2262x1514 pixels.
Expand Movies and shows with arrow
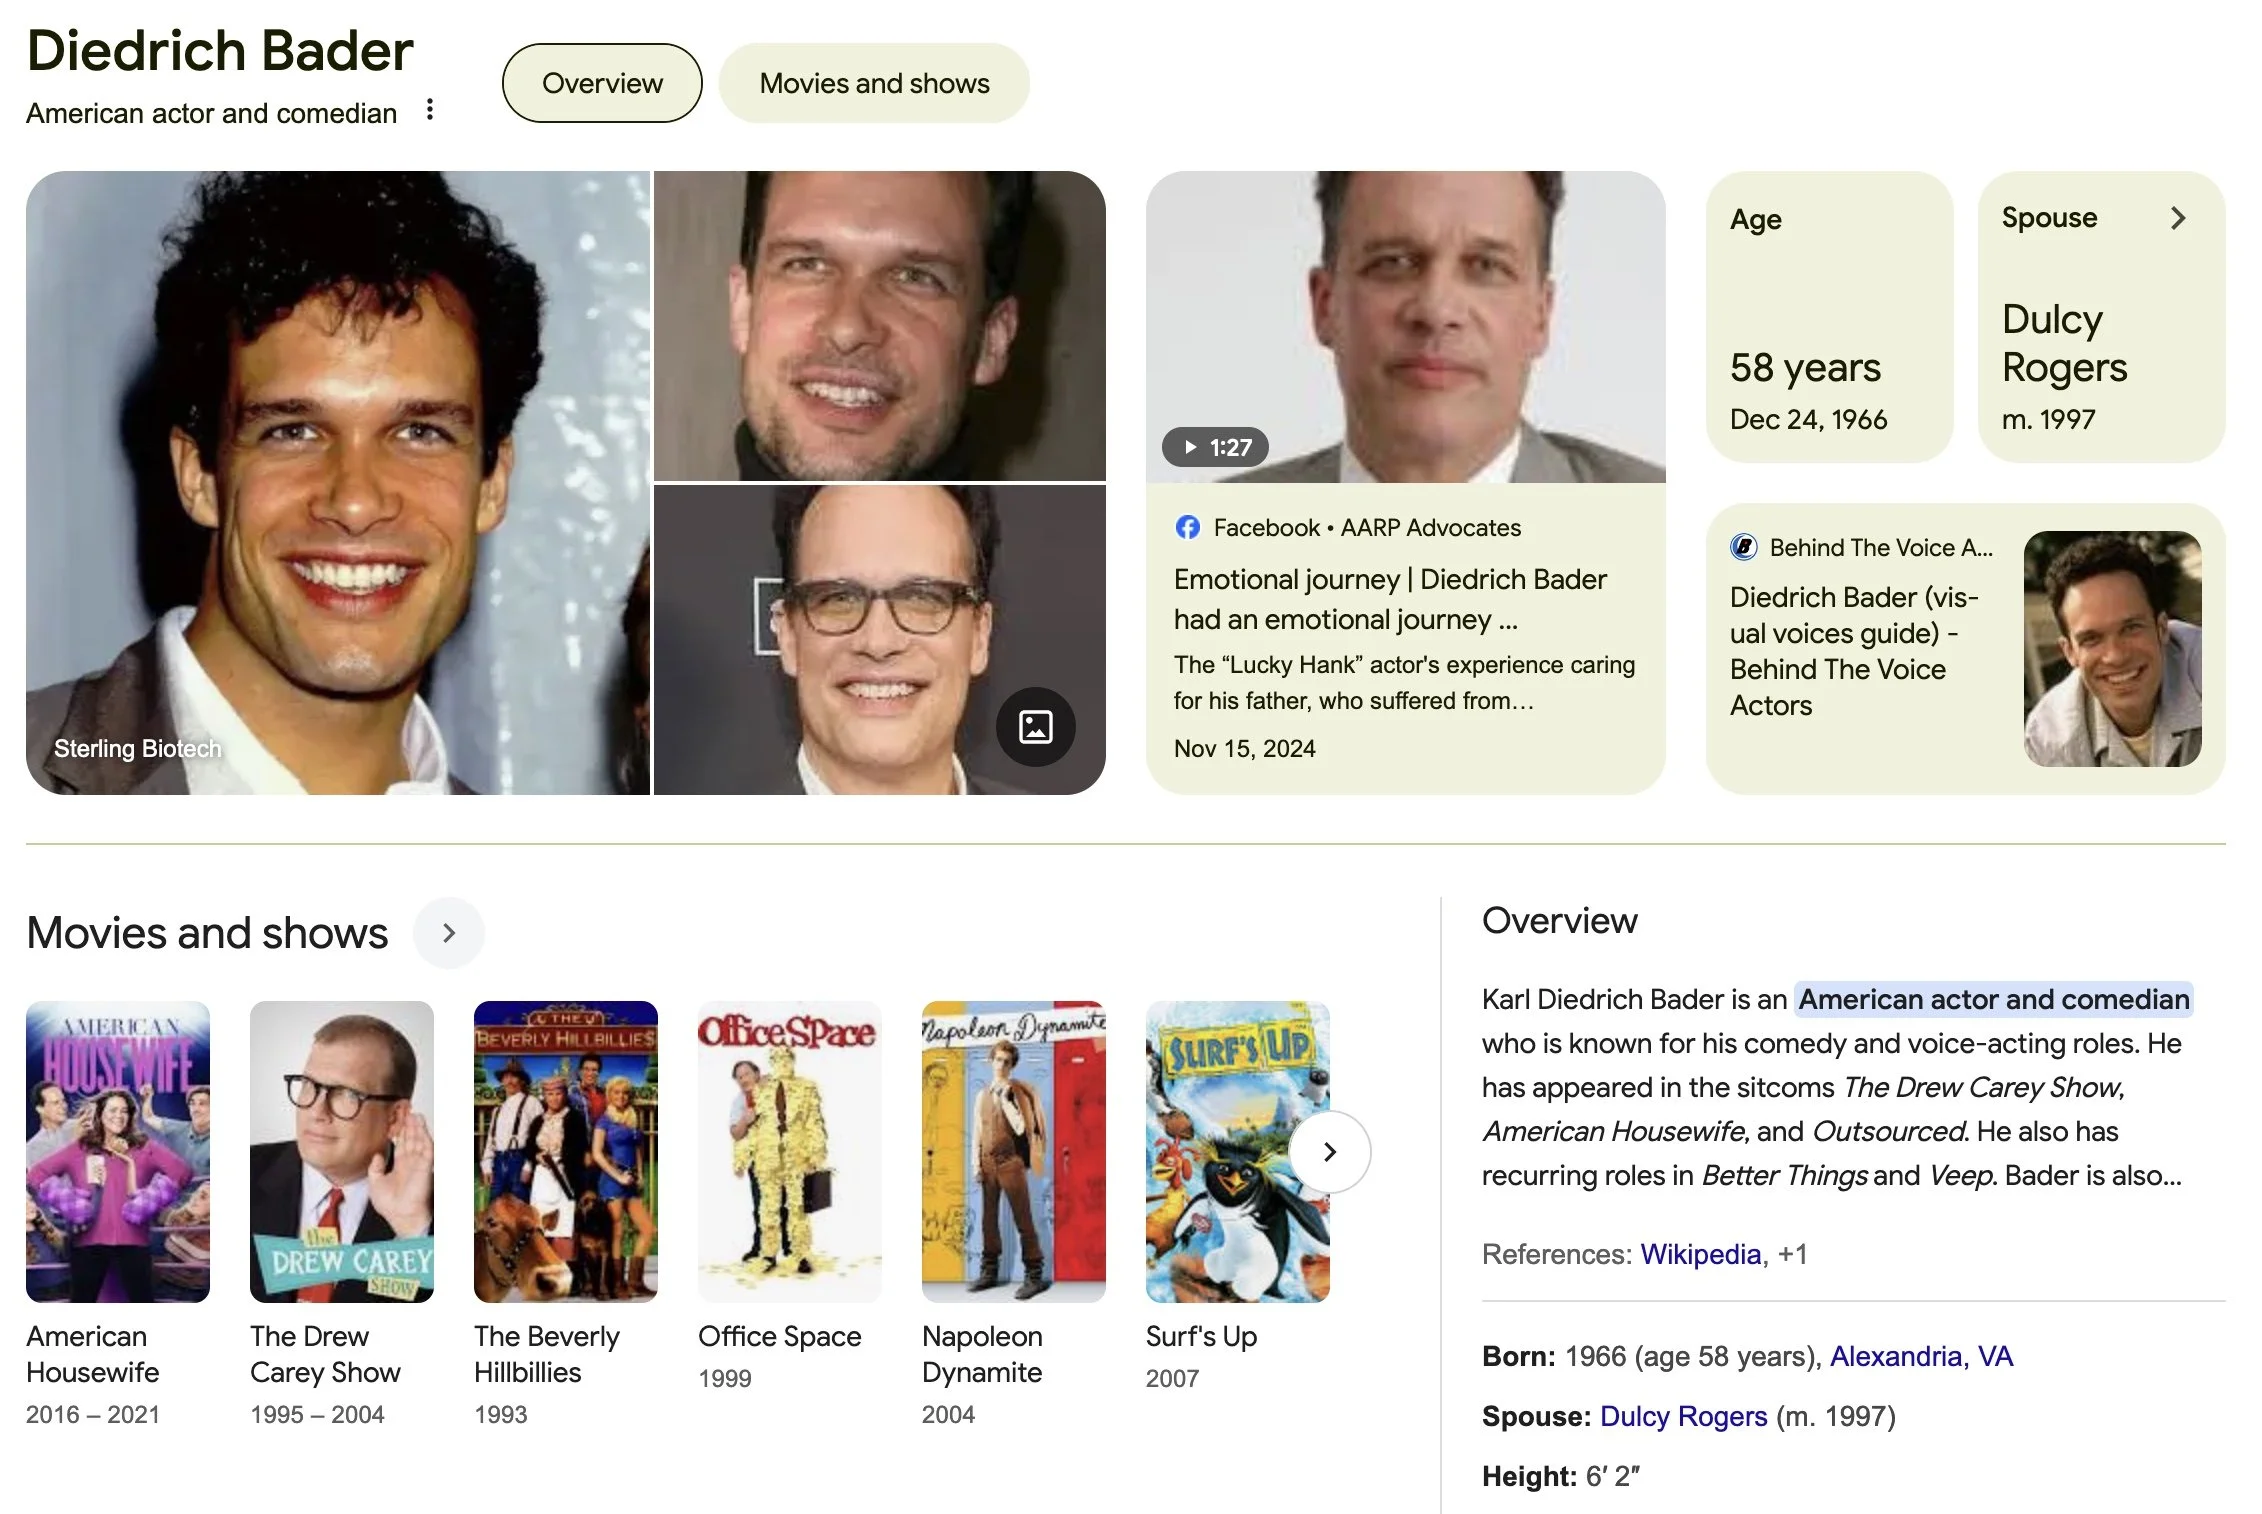449,933
